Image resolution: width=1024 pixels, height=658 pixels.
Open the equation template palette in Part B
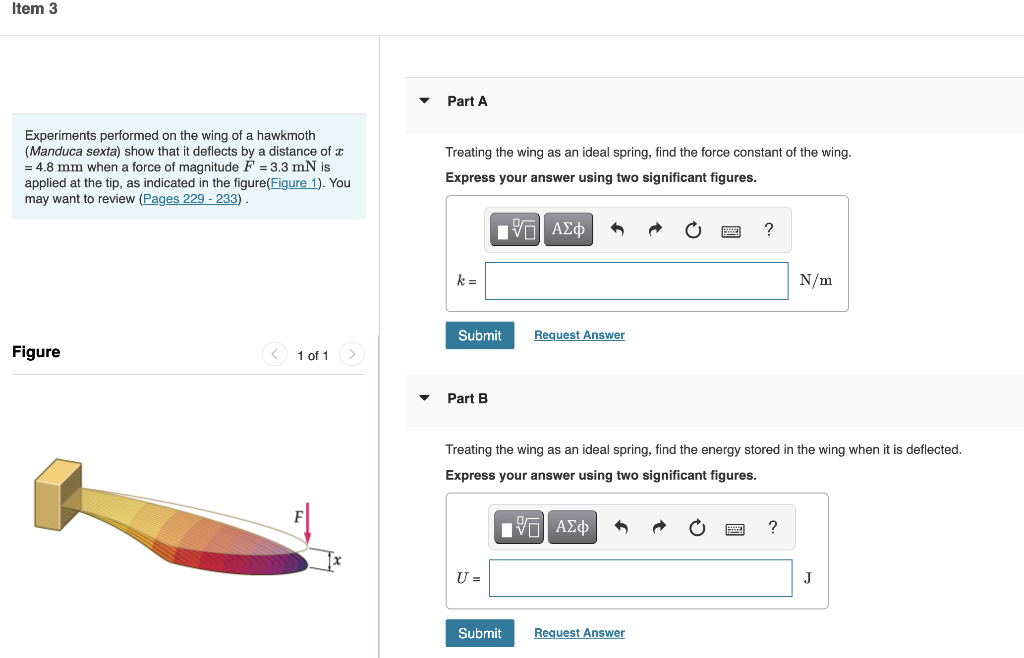coord(517,526)
